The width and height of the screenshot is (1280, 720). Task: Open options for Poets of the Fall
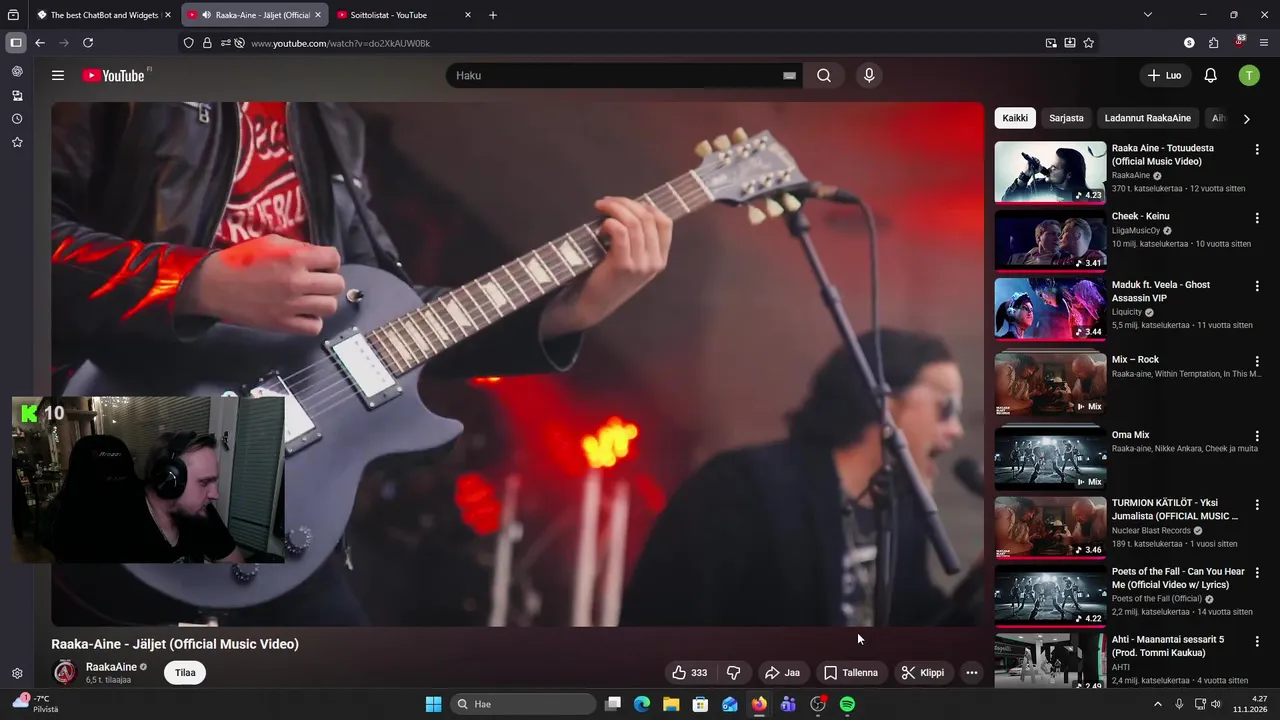(x=1257, y=572)
